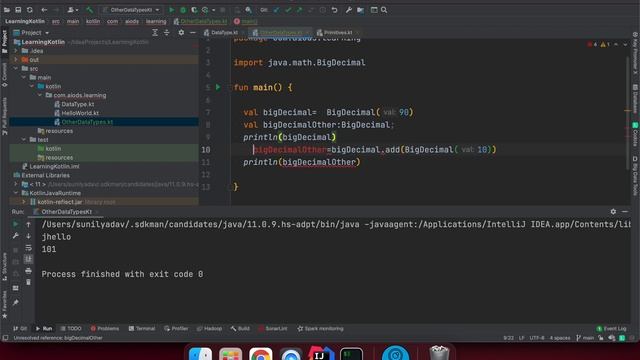Open Run panel settings gear
Screen dimensions: 640x360
tap(613, 211)
